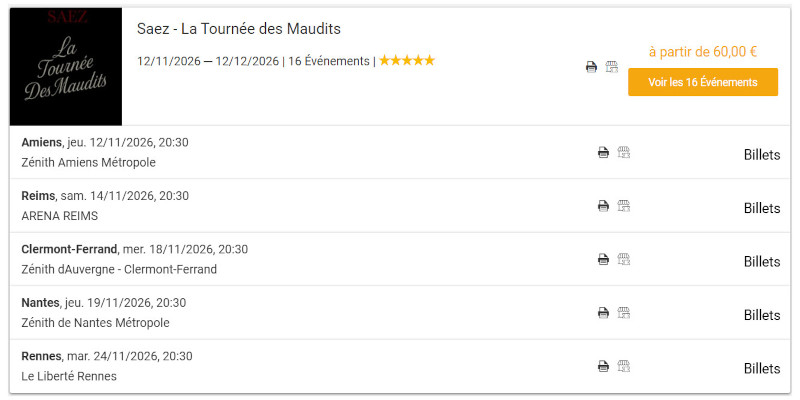The image size is (800, 400).
Task: Click the printer icon for the Reims event
Action: pyautogui.click(x=603, y=206)
